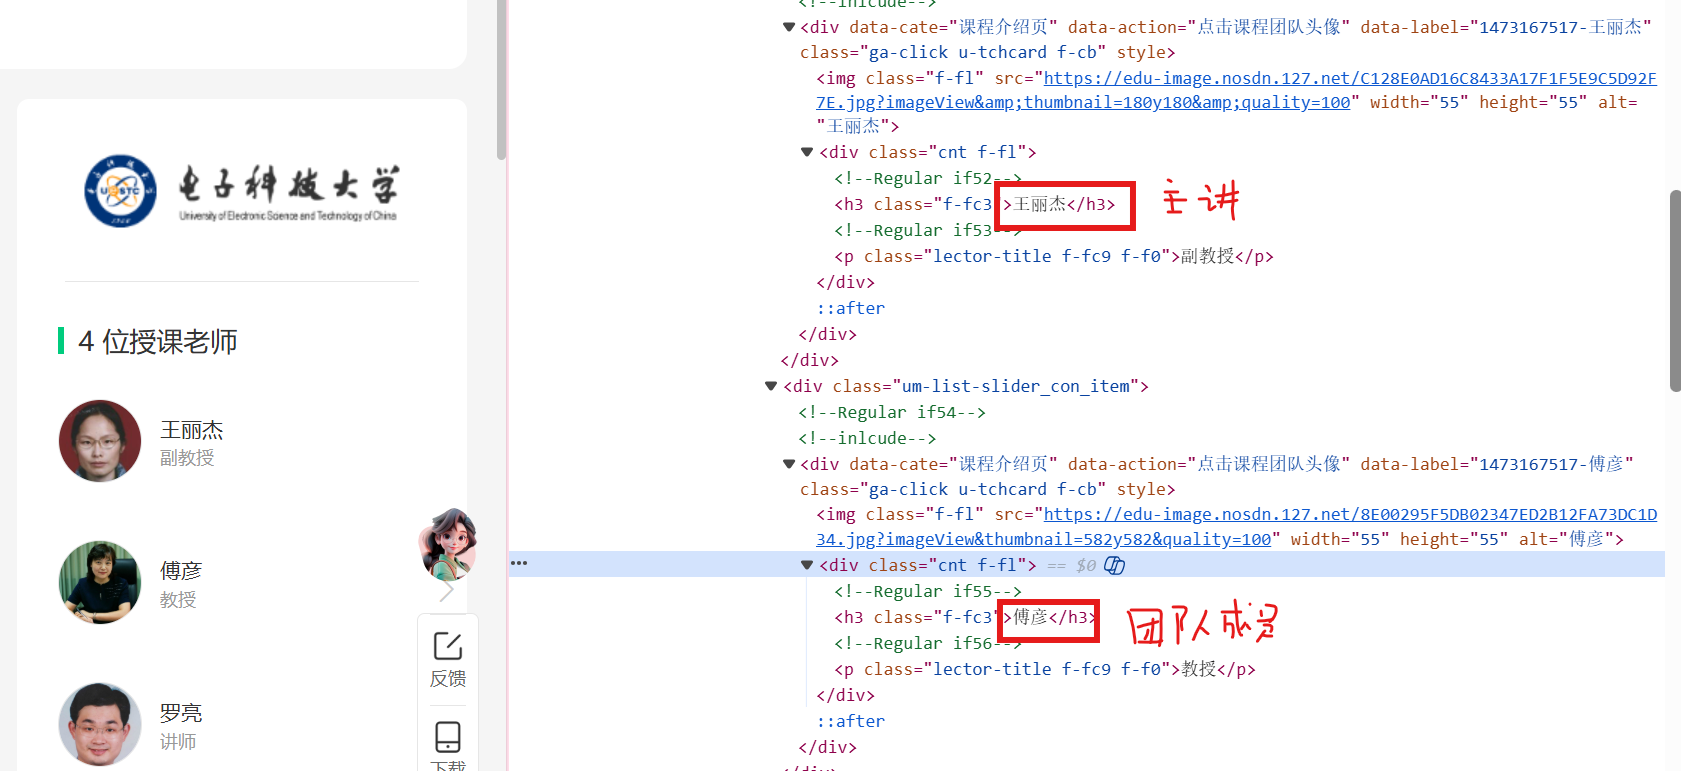
Task: Select the p lector-title element 副教授
Action: tap(1054, 256)
